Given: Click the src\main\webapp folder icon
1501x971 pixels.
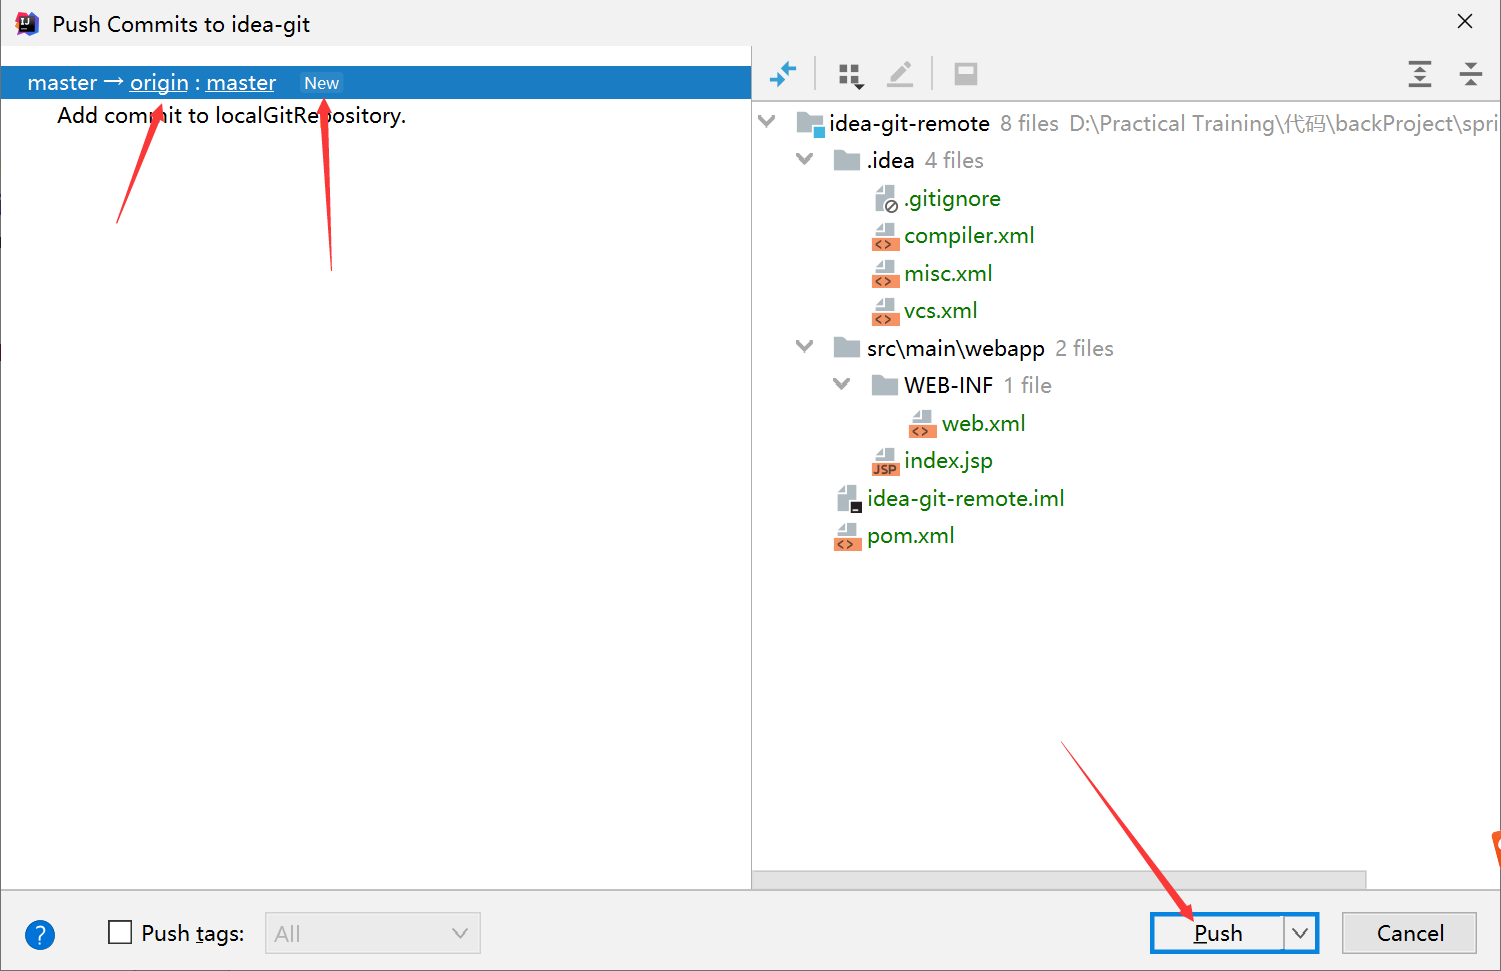Looking at the screenshot, I should coord(847,348).
